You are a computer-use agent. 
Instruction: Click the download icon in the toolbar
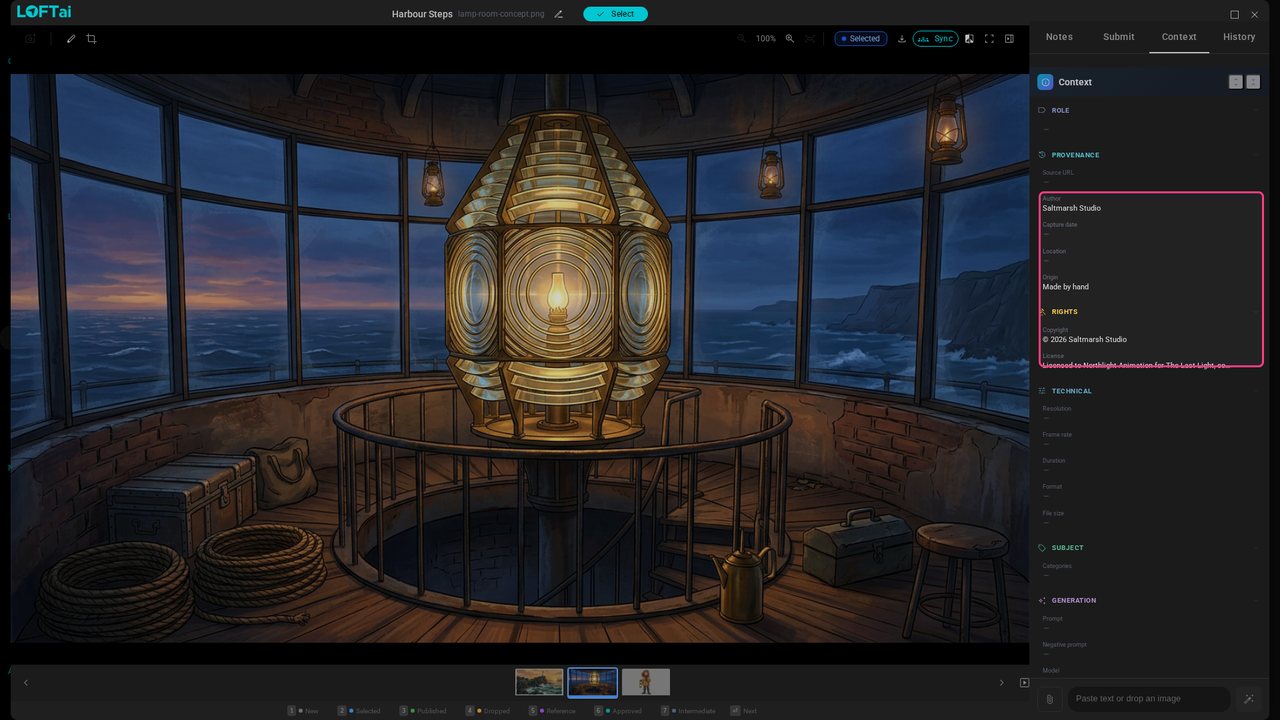902,39
